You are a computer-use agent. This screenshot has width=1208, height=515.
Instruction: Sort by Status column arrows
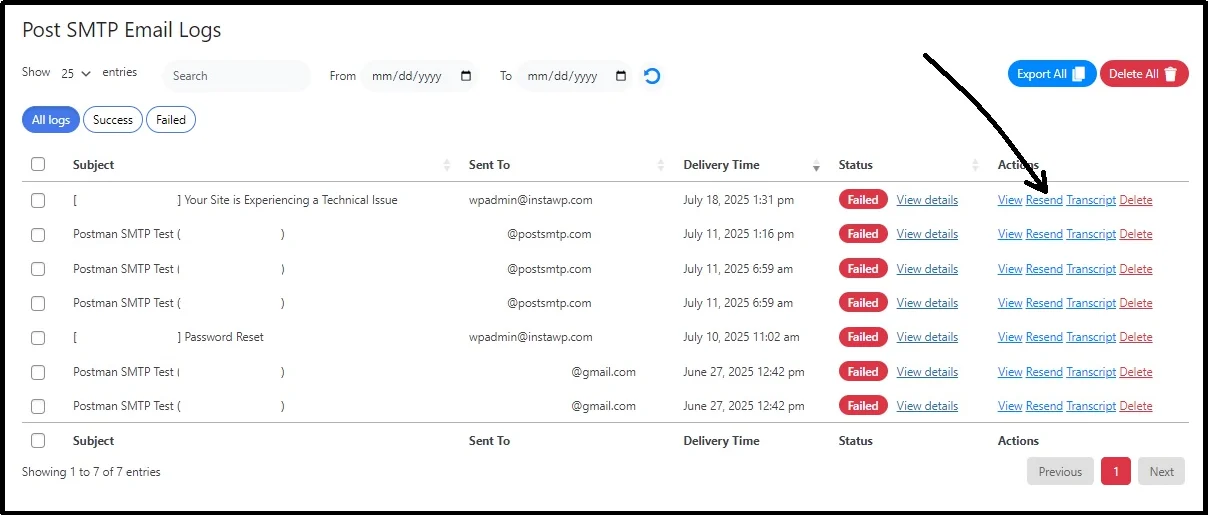[975, 165]
